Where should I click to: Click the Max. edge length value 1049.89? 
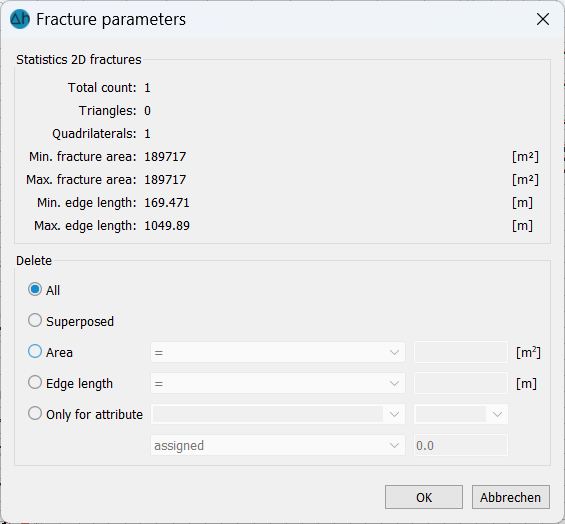[x=167, y=226]
